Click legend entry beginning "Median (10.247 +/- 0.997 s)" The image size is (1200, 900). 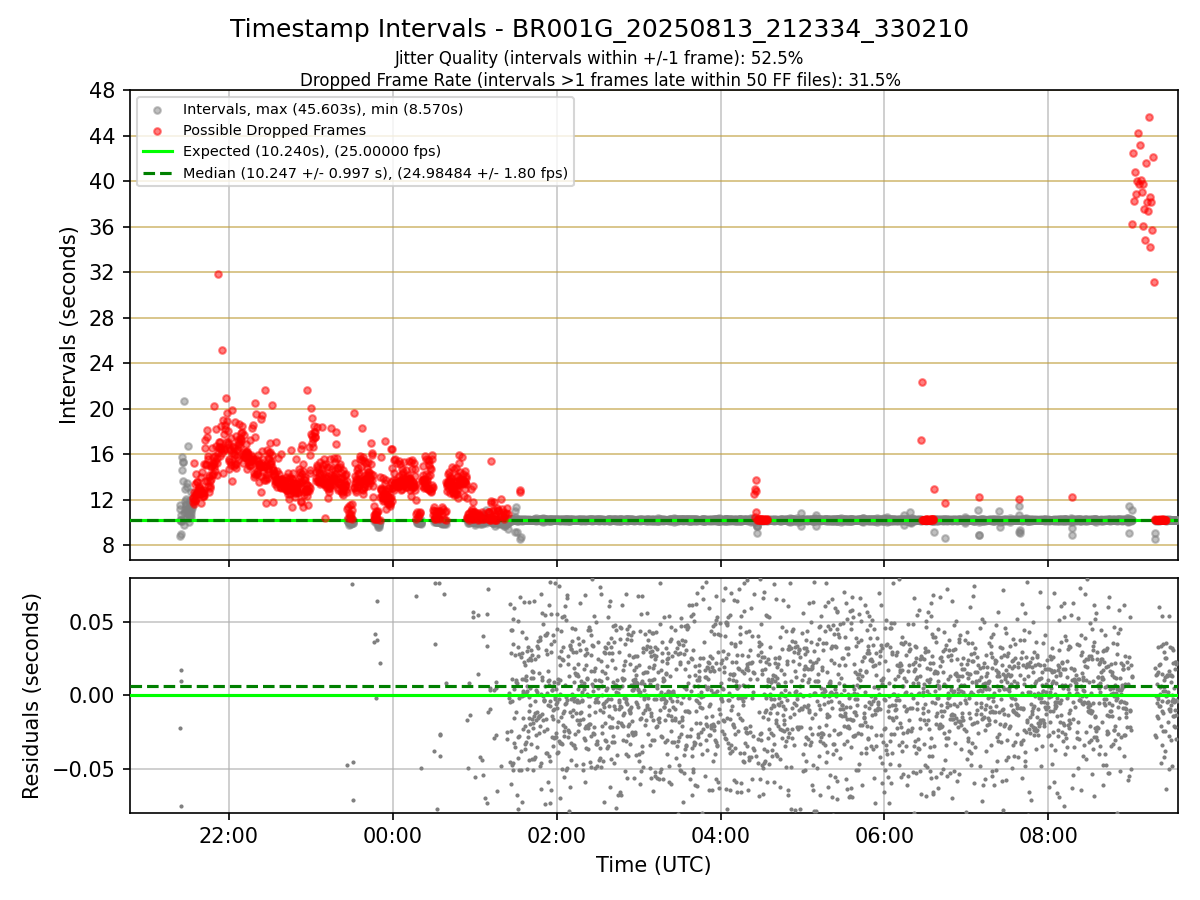[375, 173]
